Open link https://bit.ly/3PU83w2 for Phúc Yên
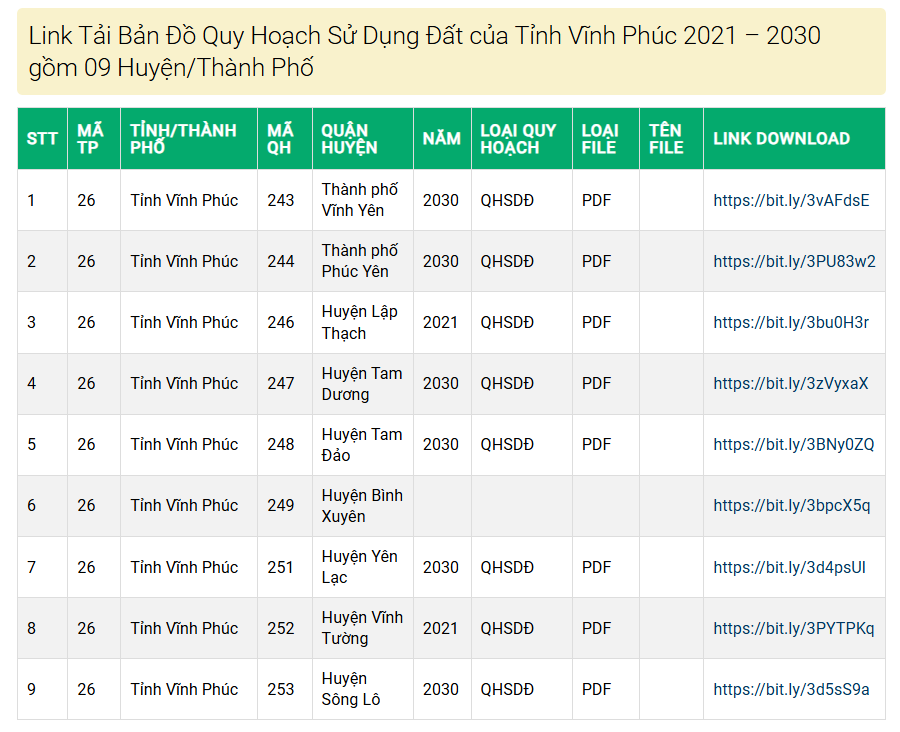This screenshot has height=732, width=900. [793, 261]
